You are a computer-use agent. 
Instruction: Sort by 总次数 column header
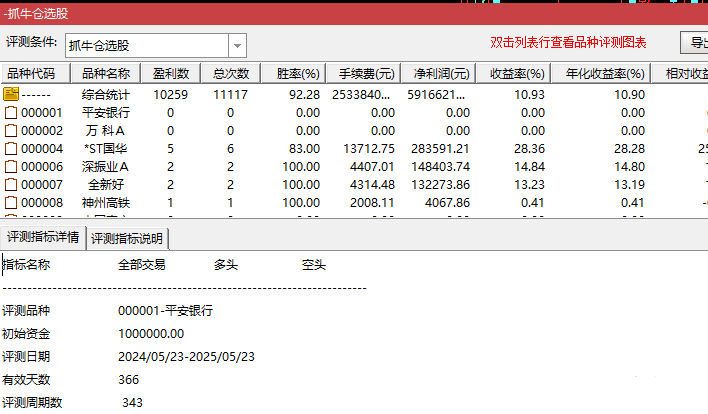pos(231,74)
